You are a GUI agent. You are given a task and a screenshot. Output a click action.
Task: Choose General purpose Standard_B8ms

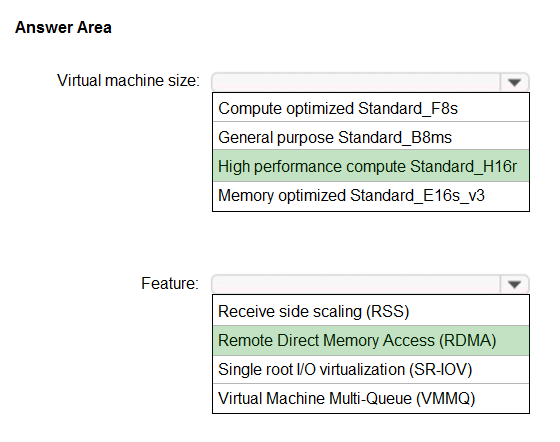click(x=371, y=136)
